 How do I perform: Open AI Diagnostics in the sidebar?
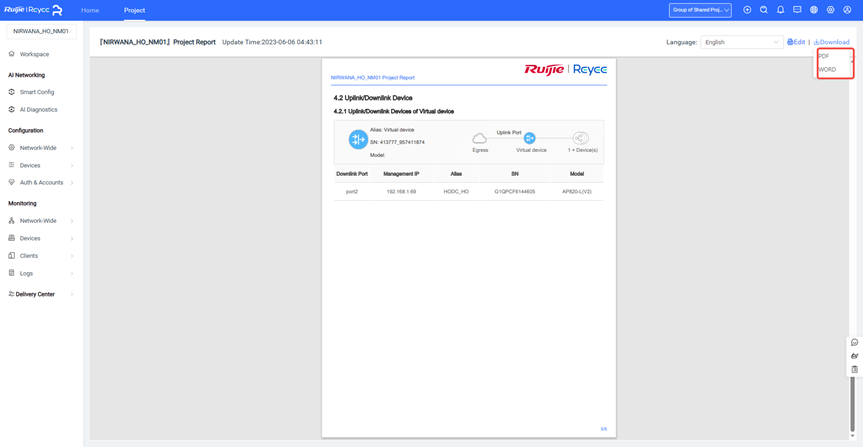coord(38,110)
